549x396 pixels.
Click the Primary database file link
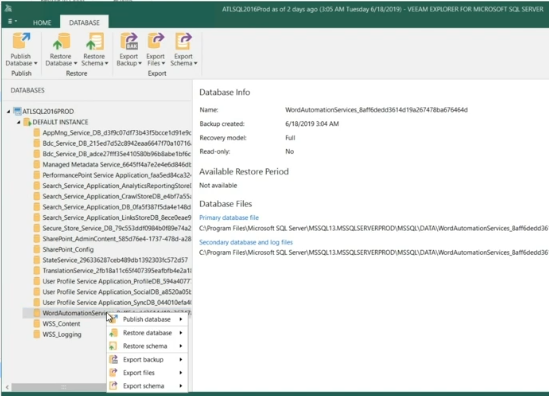229,217
